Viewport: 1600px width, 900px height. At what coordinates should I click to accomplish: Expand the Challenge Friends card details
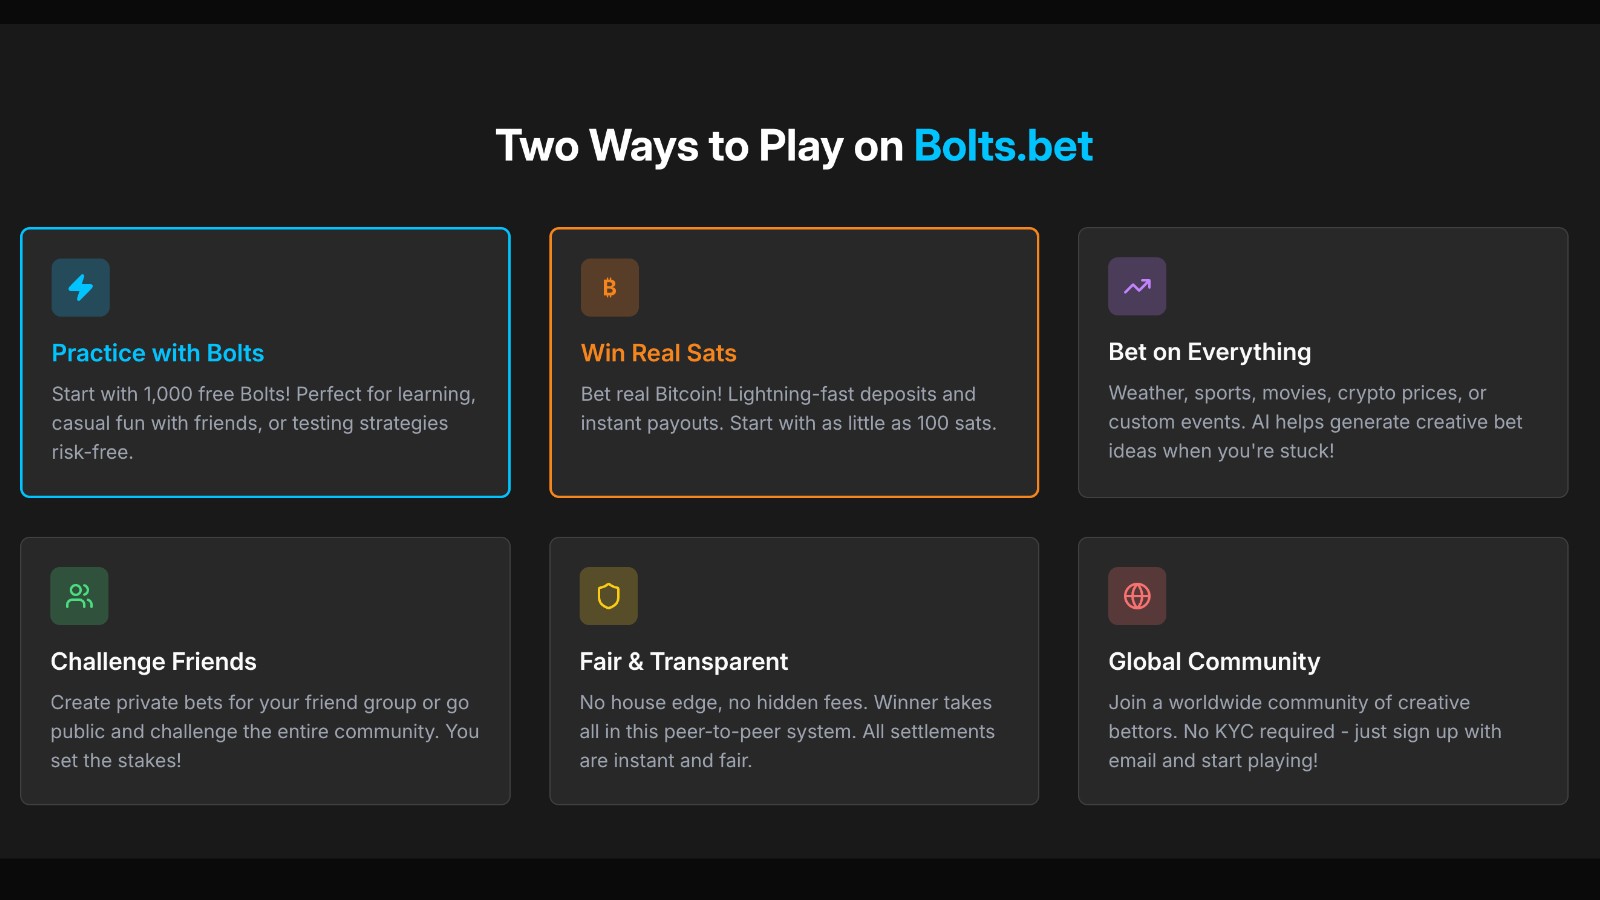264,670
